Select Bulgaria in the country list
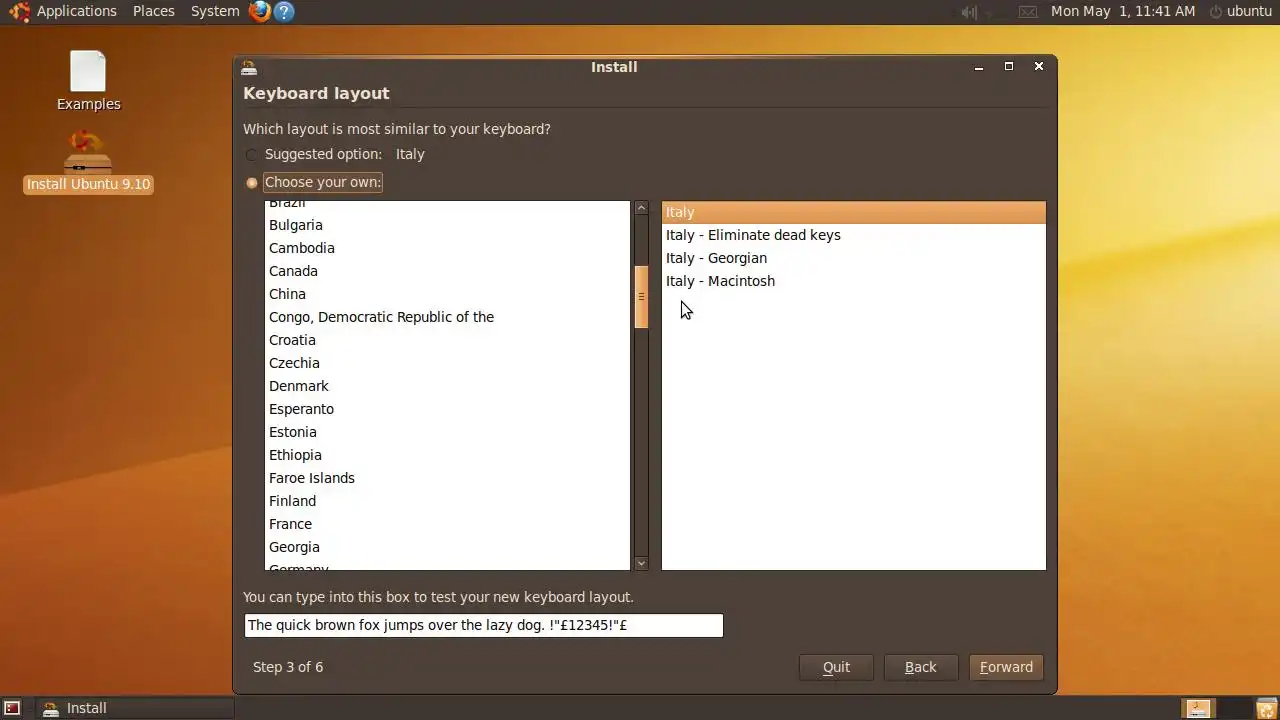 447,225
